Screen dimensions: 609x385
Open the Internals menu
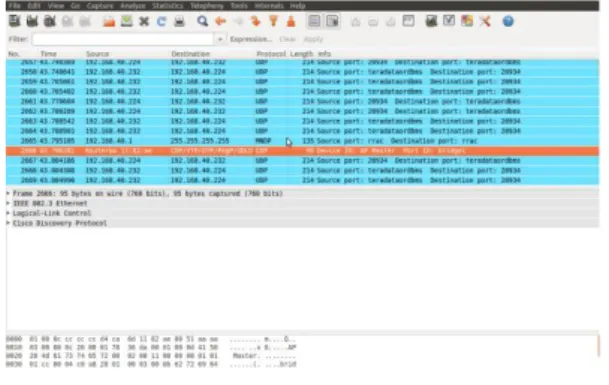269,5
